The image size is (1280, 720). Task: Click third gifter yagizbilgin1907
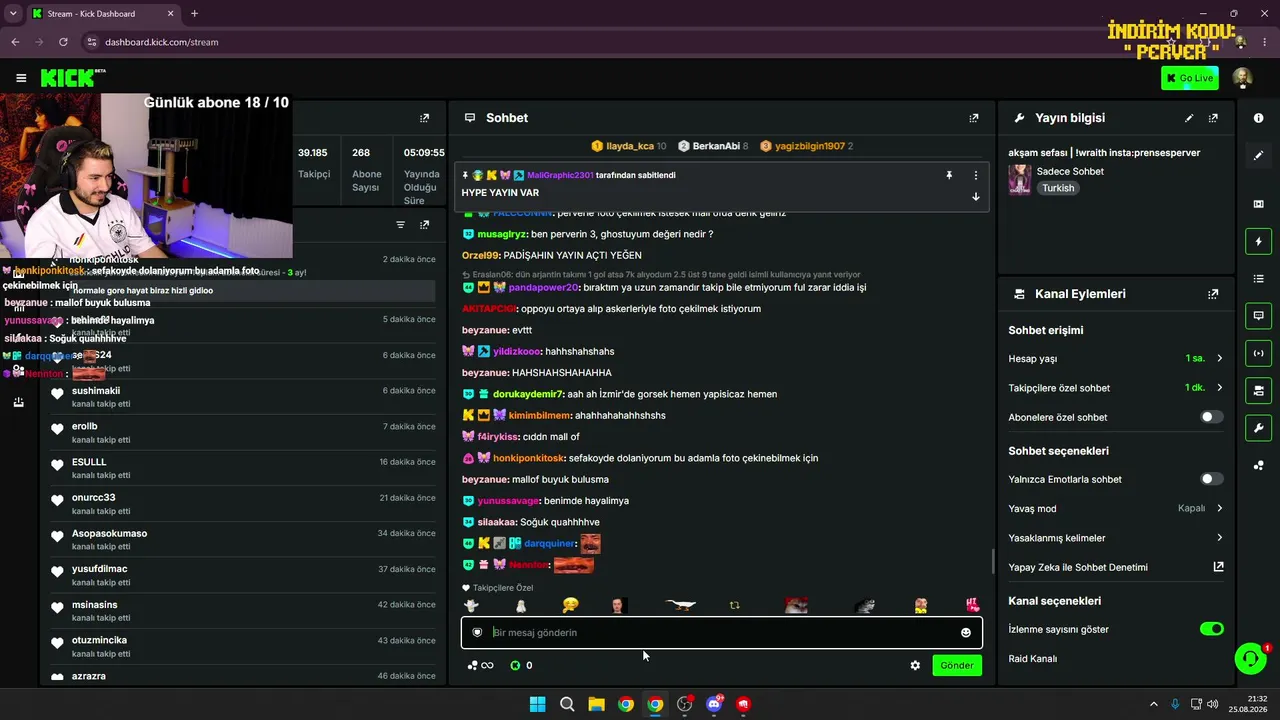806,146
